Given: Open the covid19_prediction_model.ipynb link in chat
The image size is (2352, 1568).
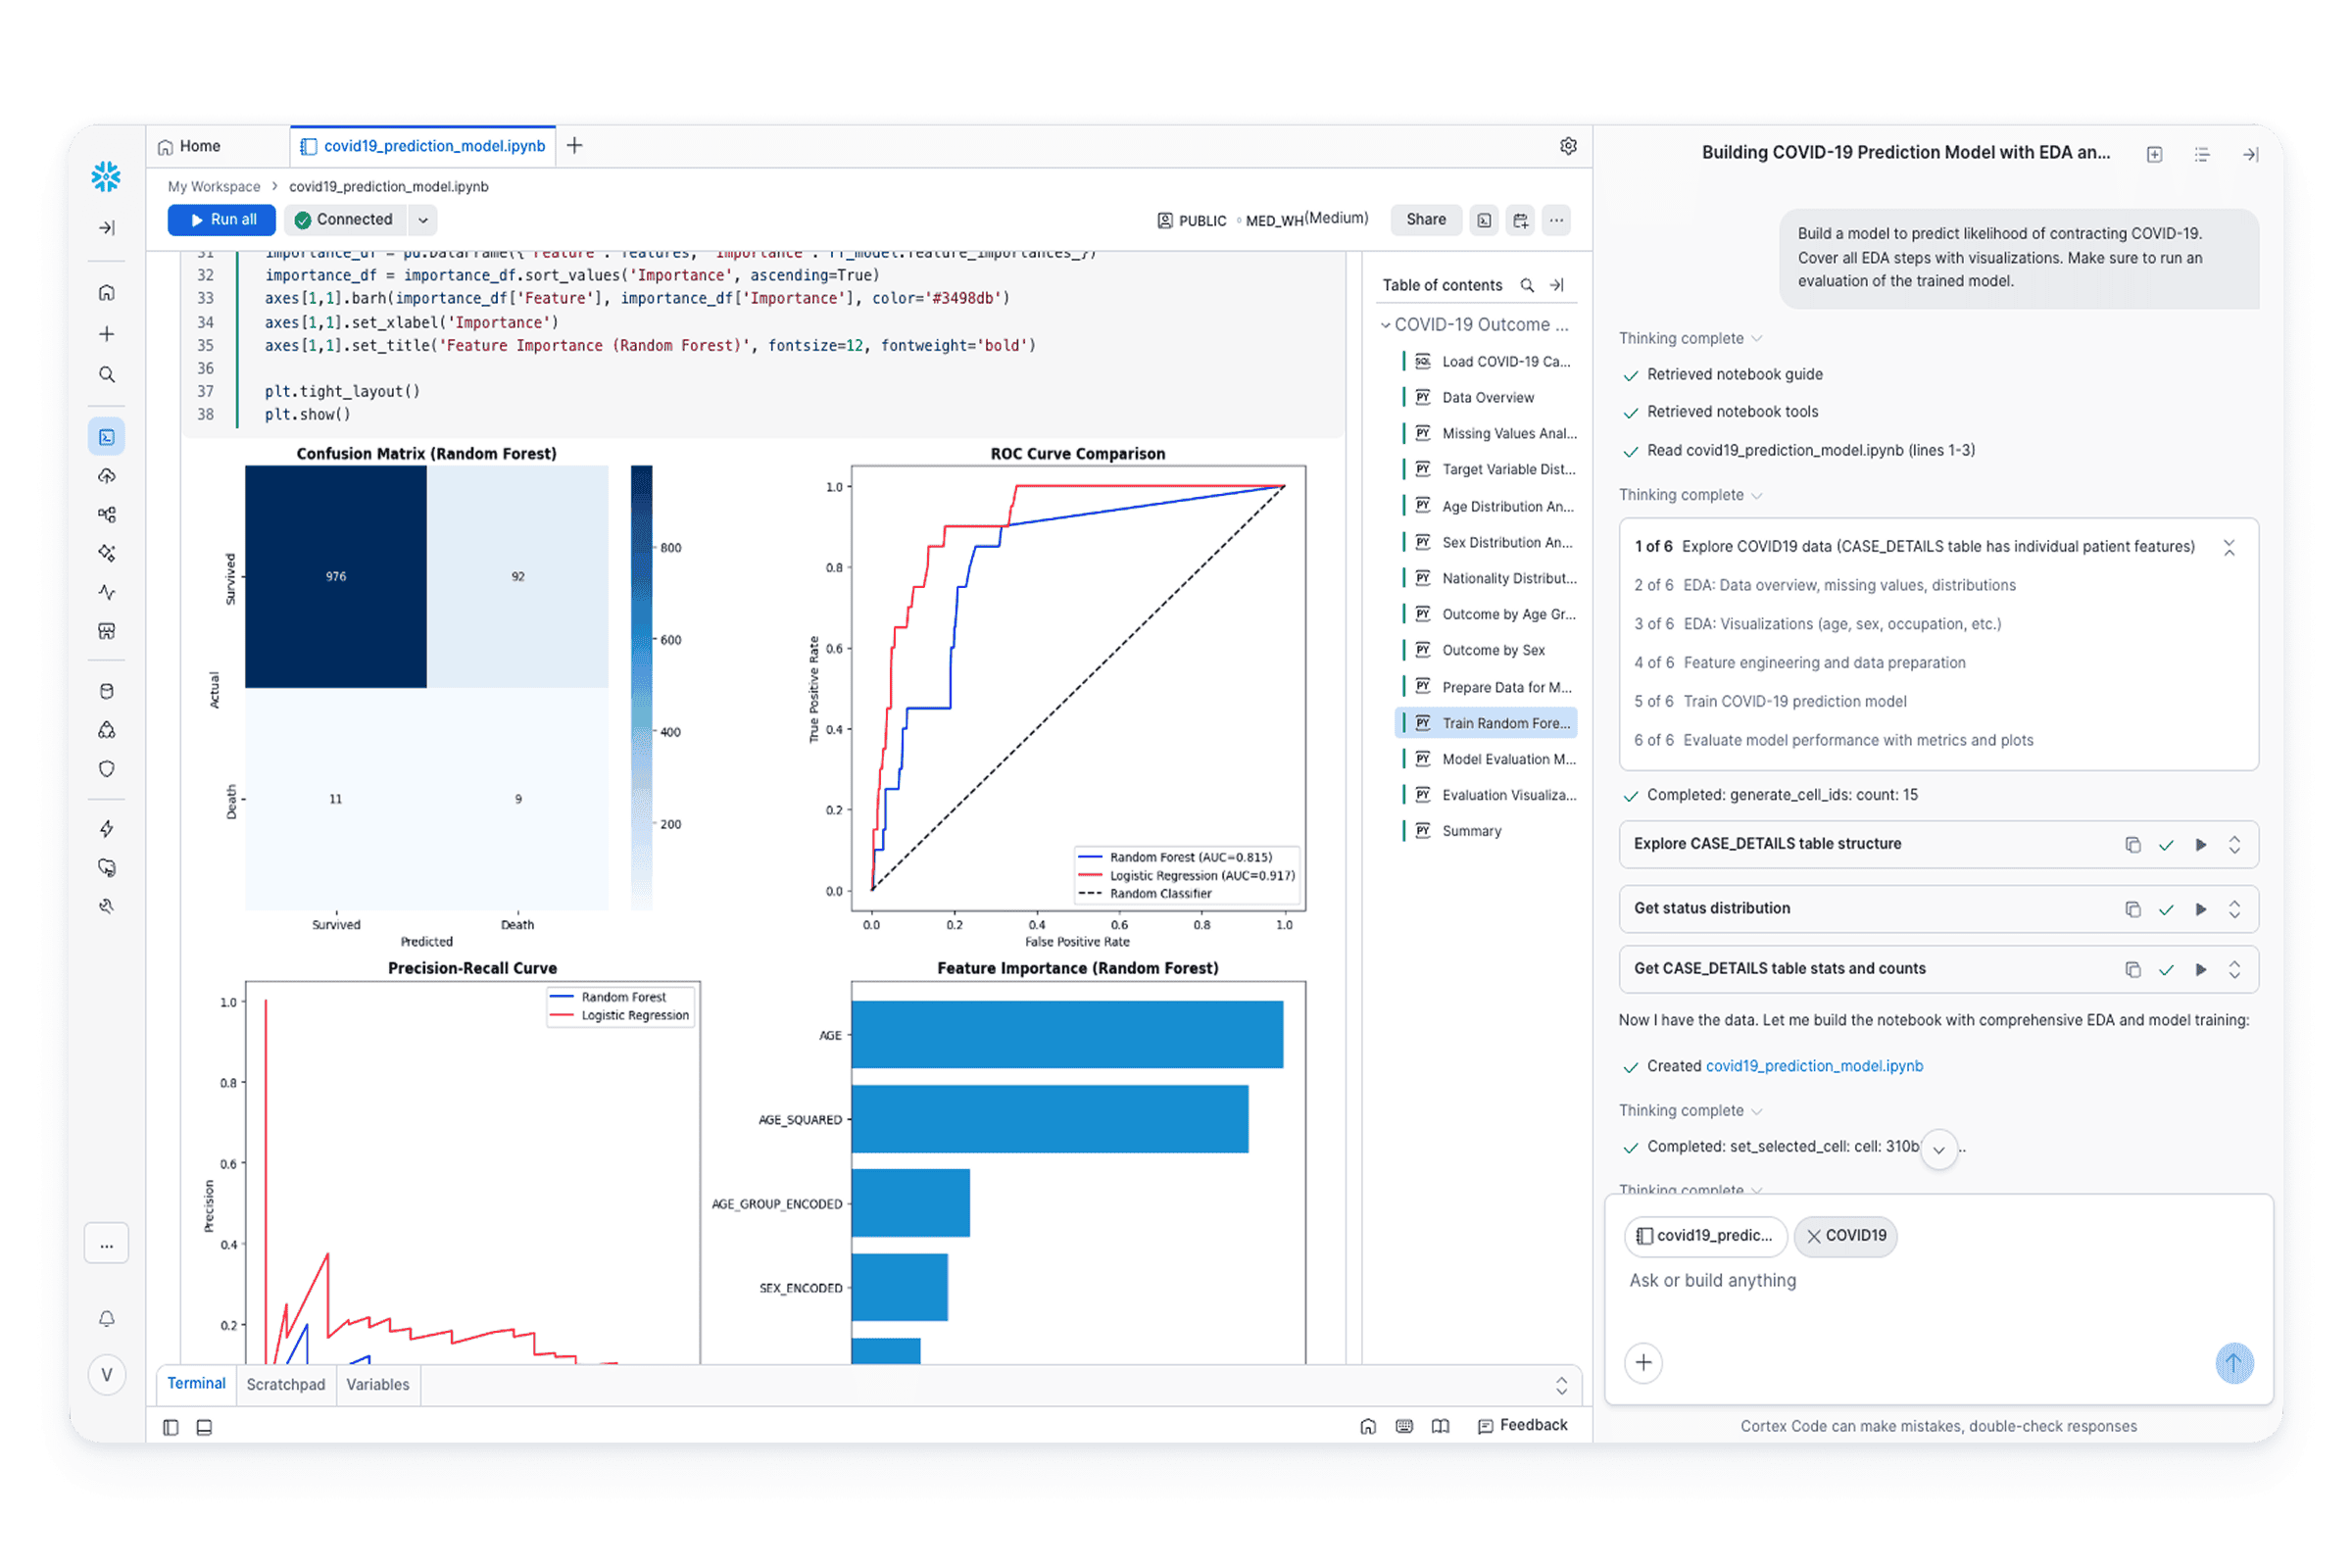Looking at the screenshot, I should click(x=1814, y=1065).
